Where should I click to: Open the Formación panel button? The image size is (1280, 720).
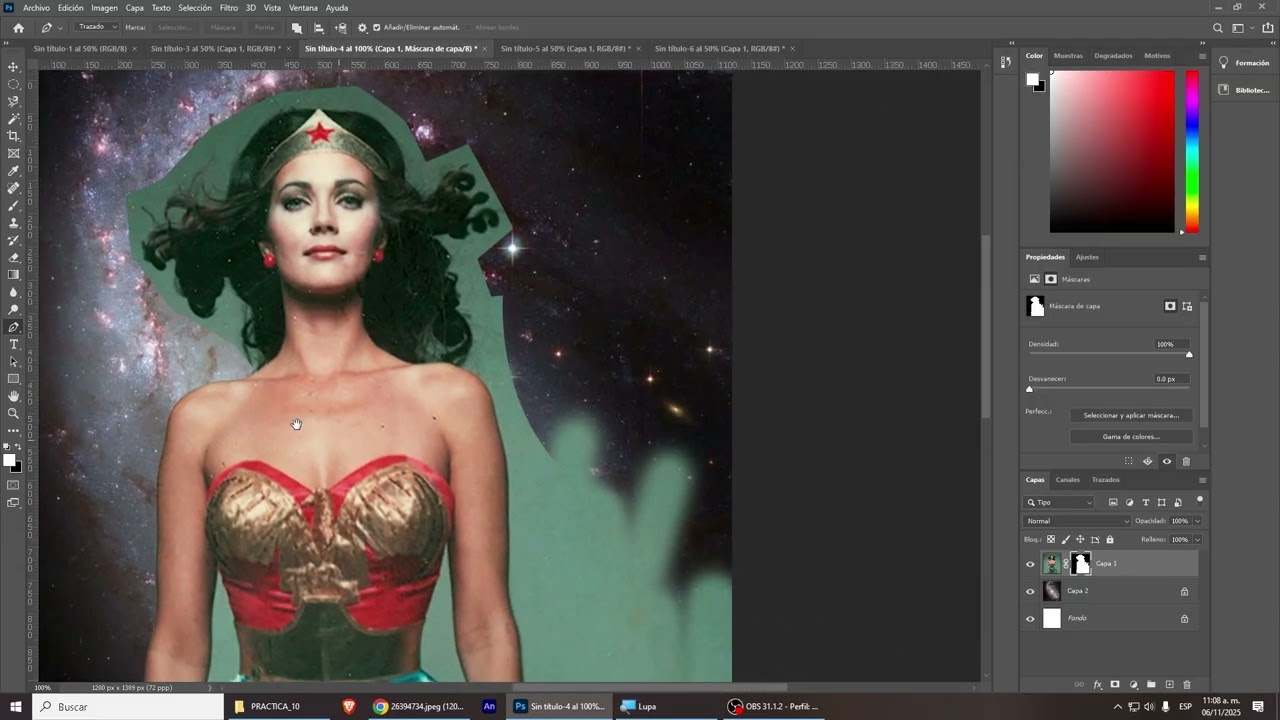pyautogui.click(x=1244, y=63)
